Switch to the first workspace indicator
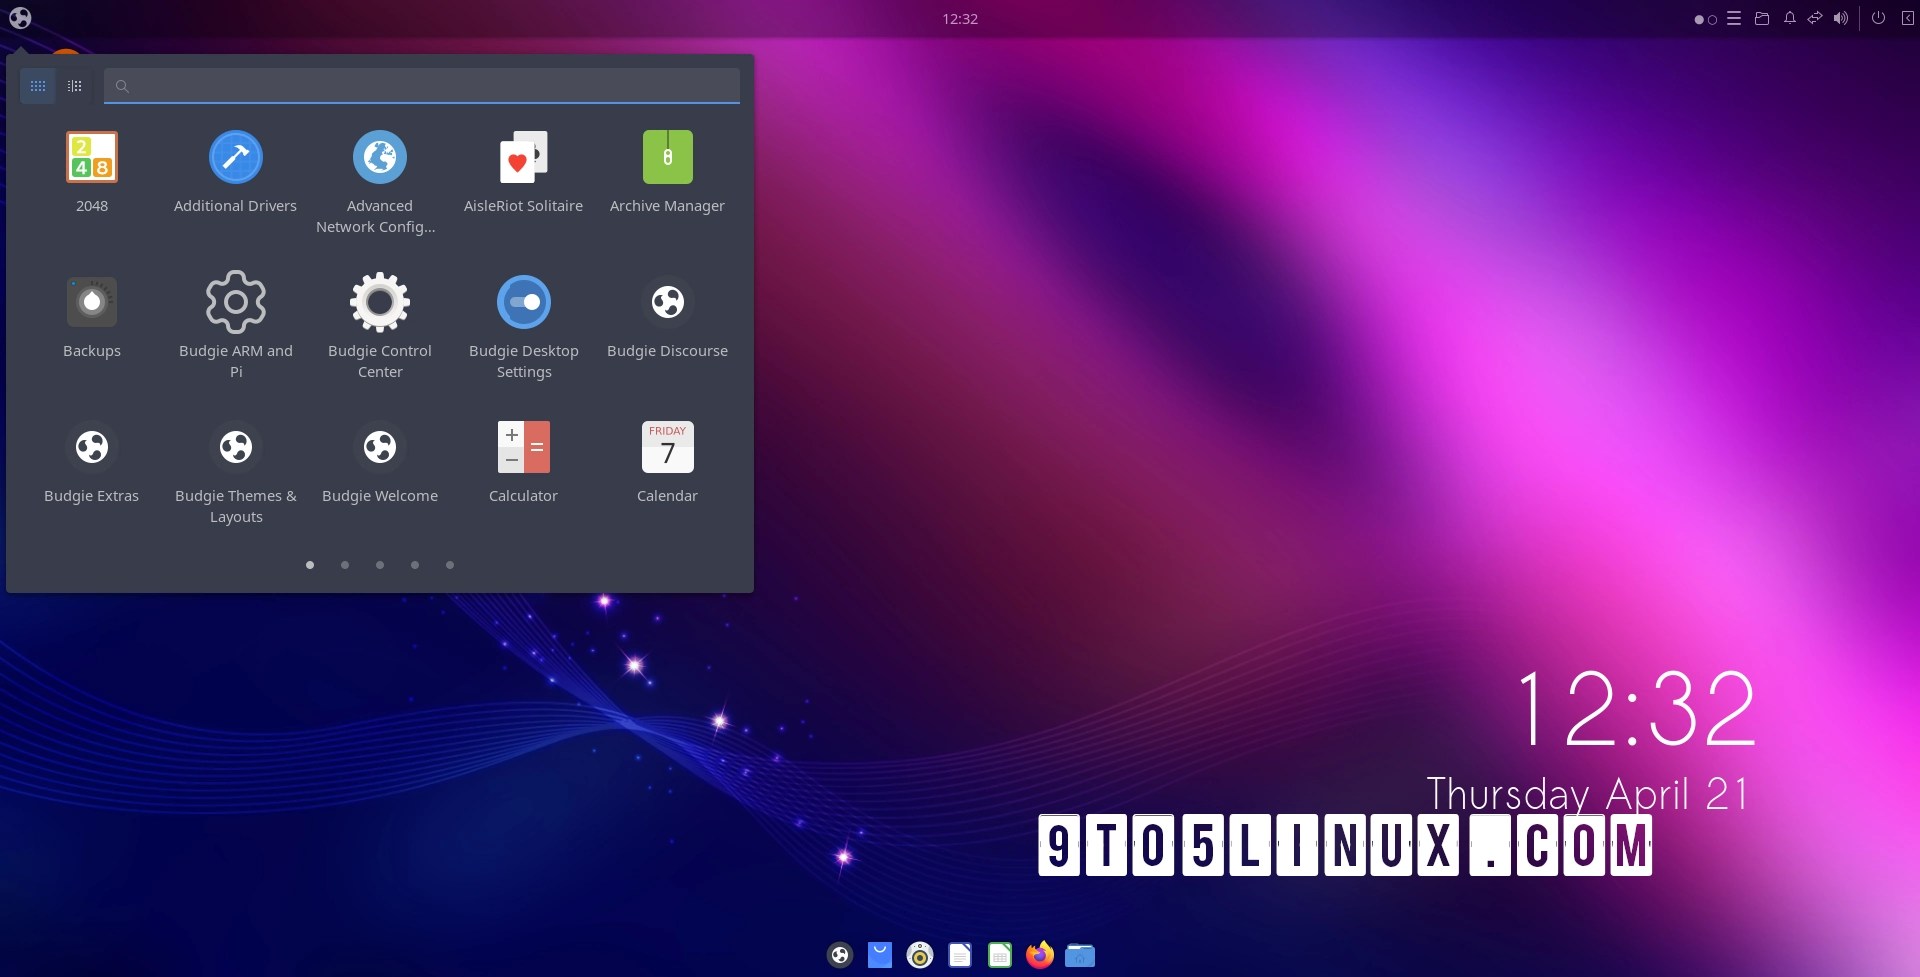The image size is (1920, 977). (1699, 20)
